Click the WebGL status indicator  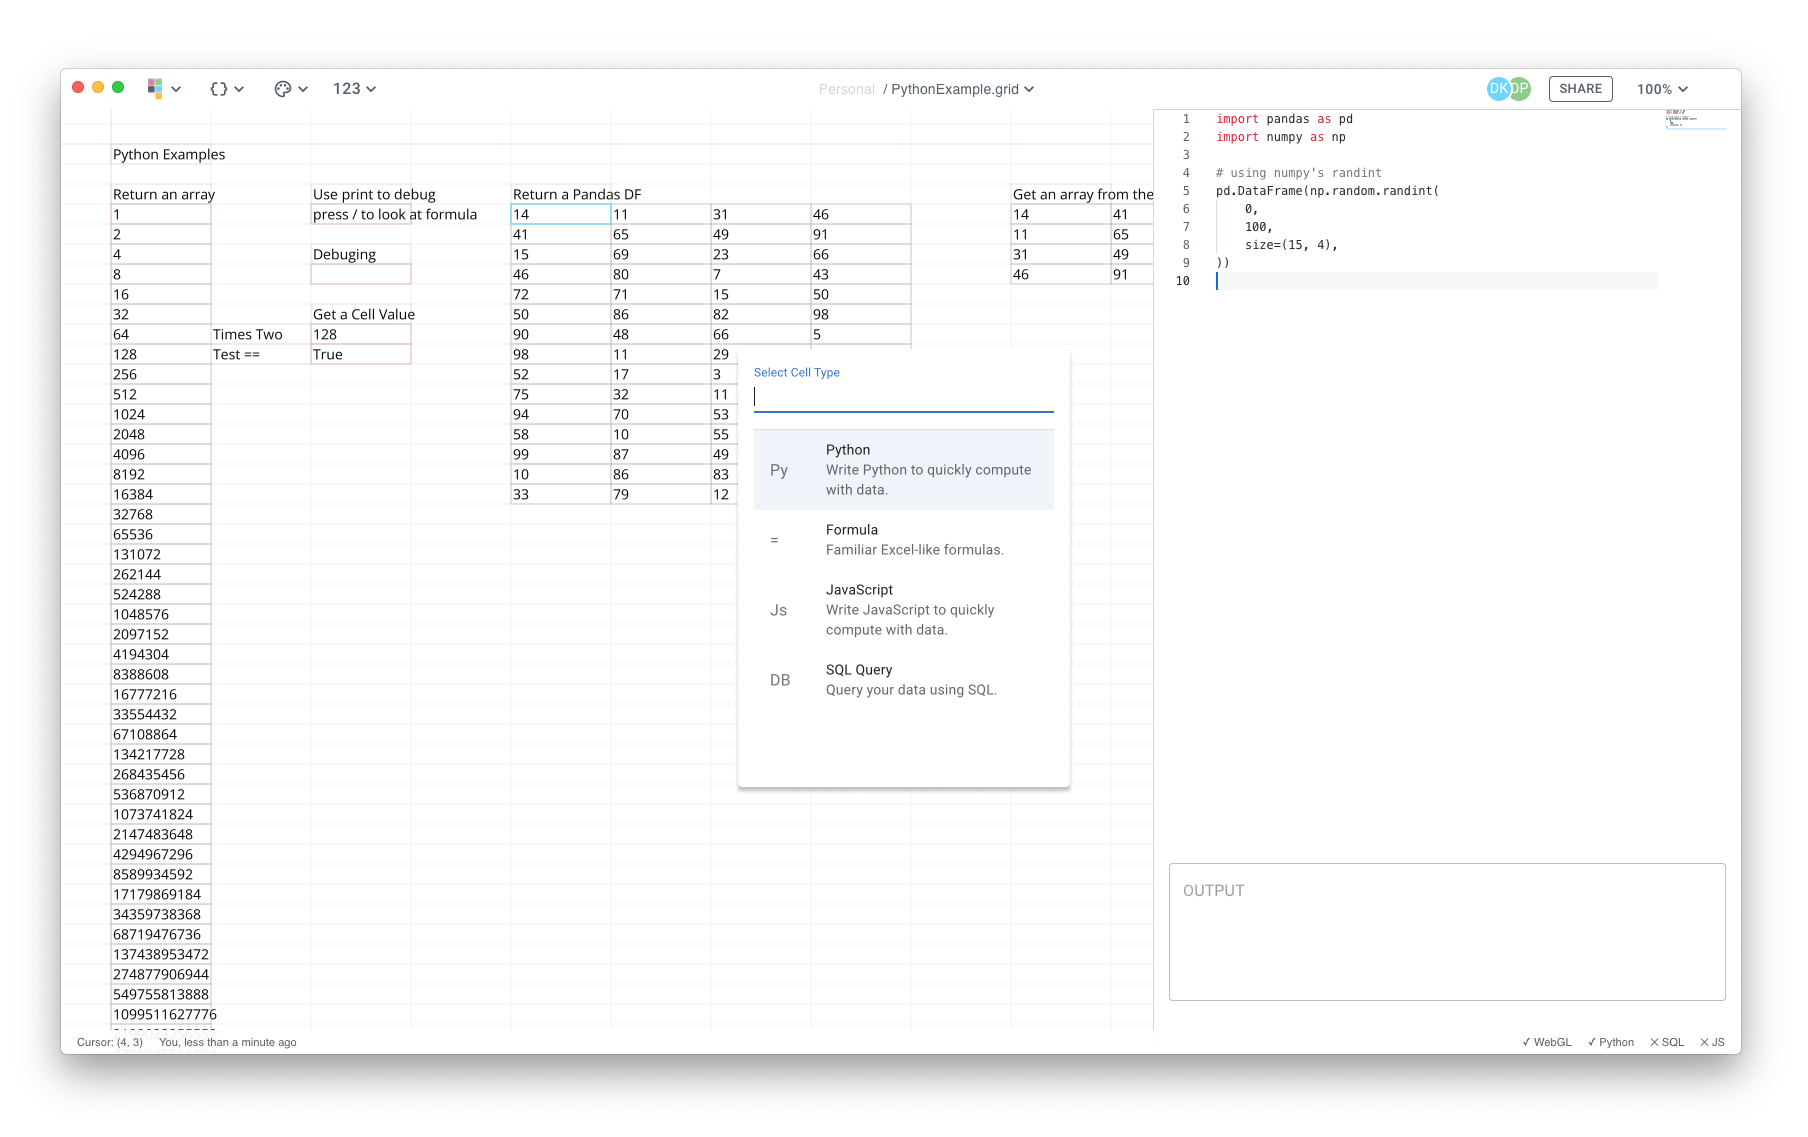[1546, 1042]
